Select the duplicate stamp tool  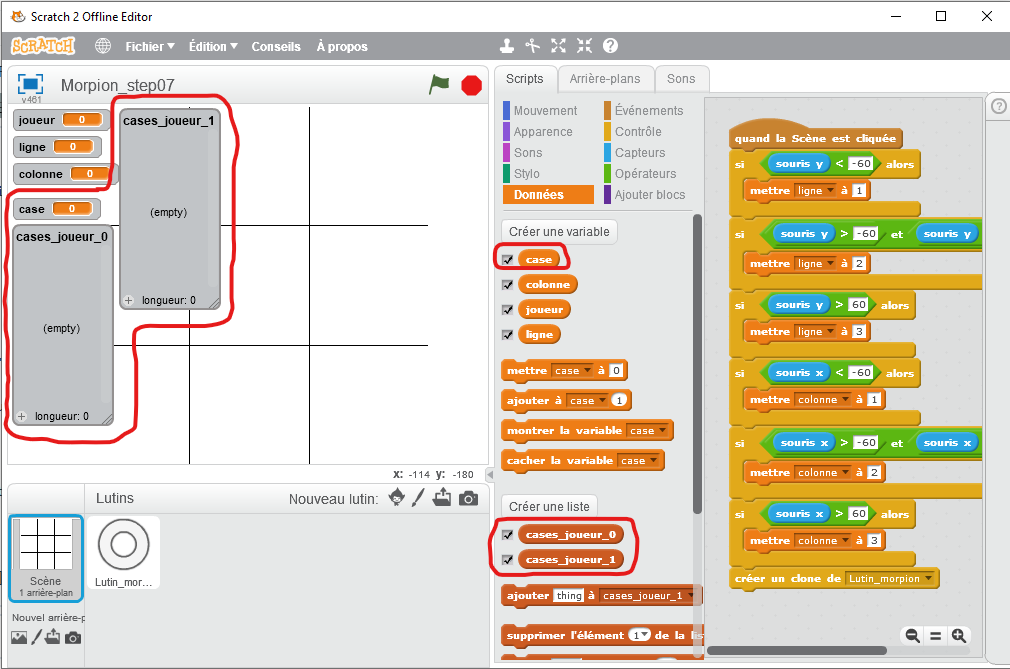point(507,46)
